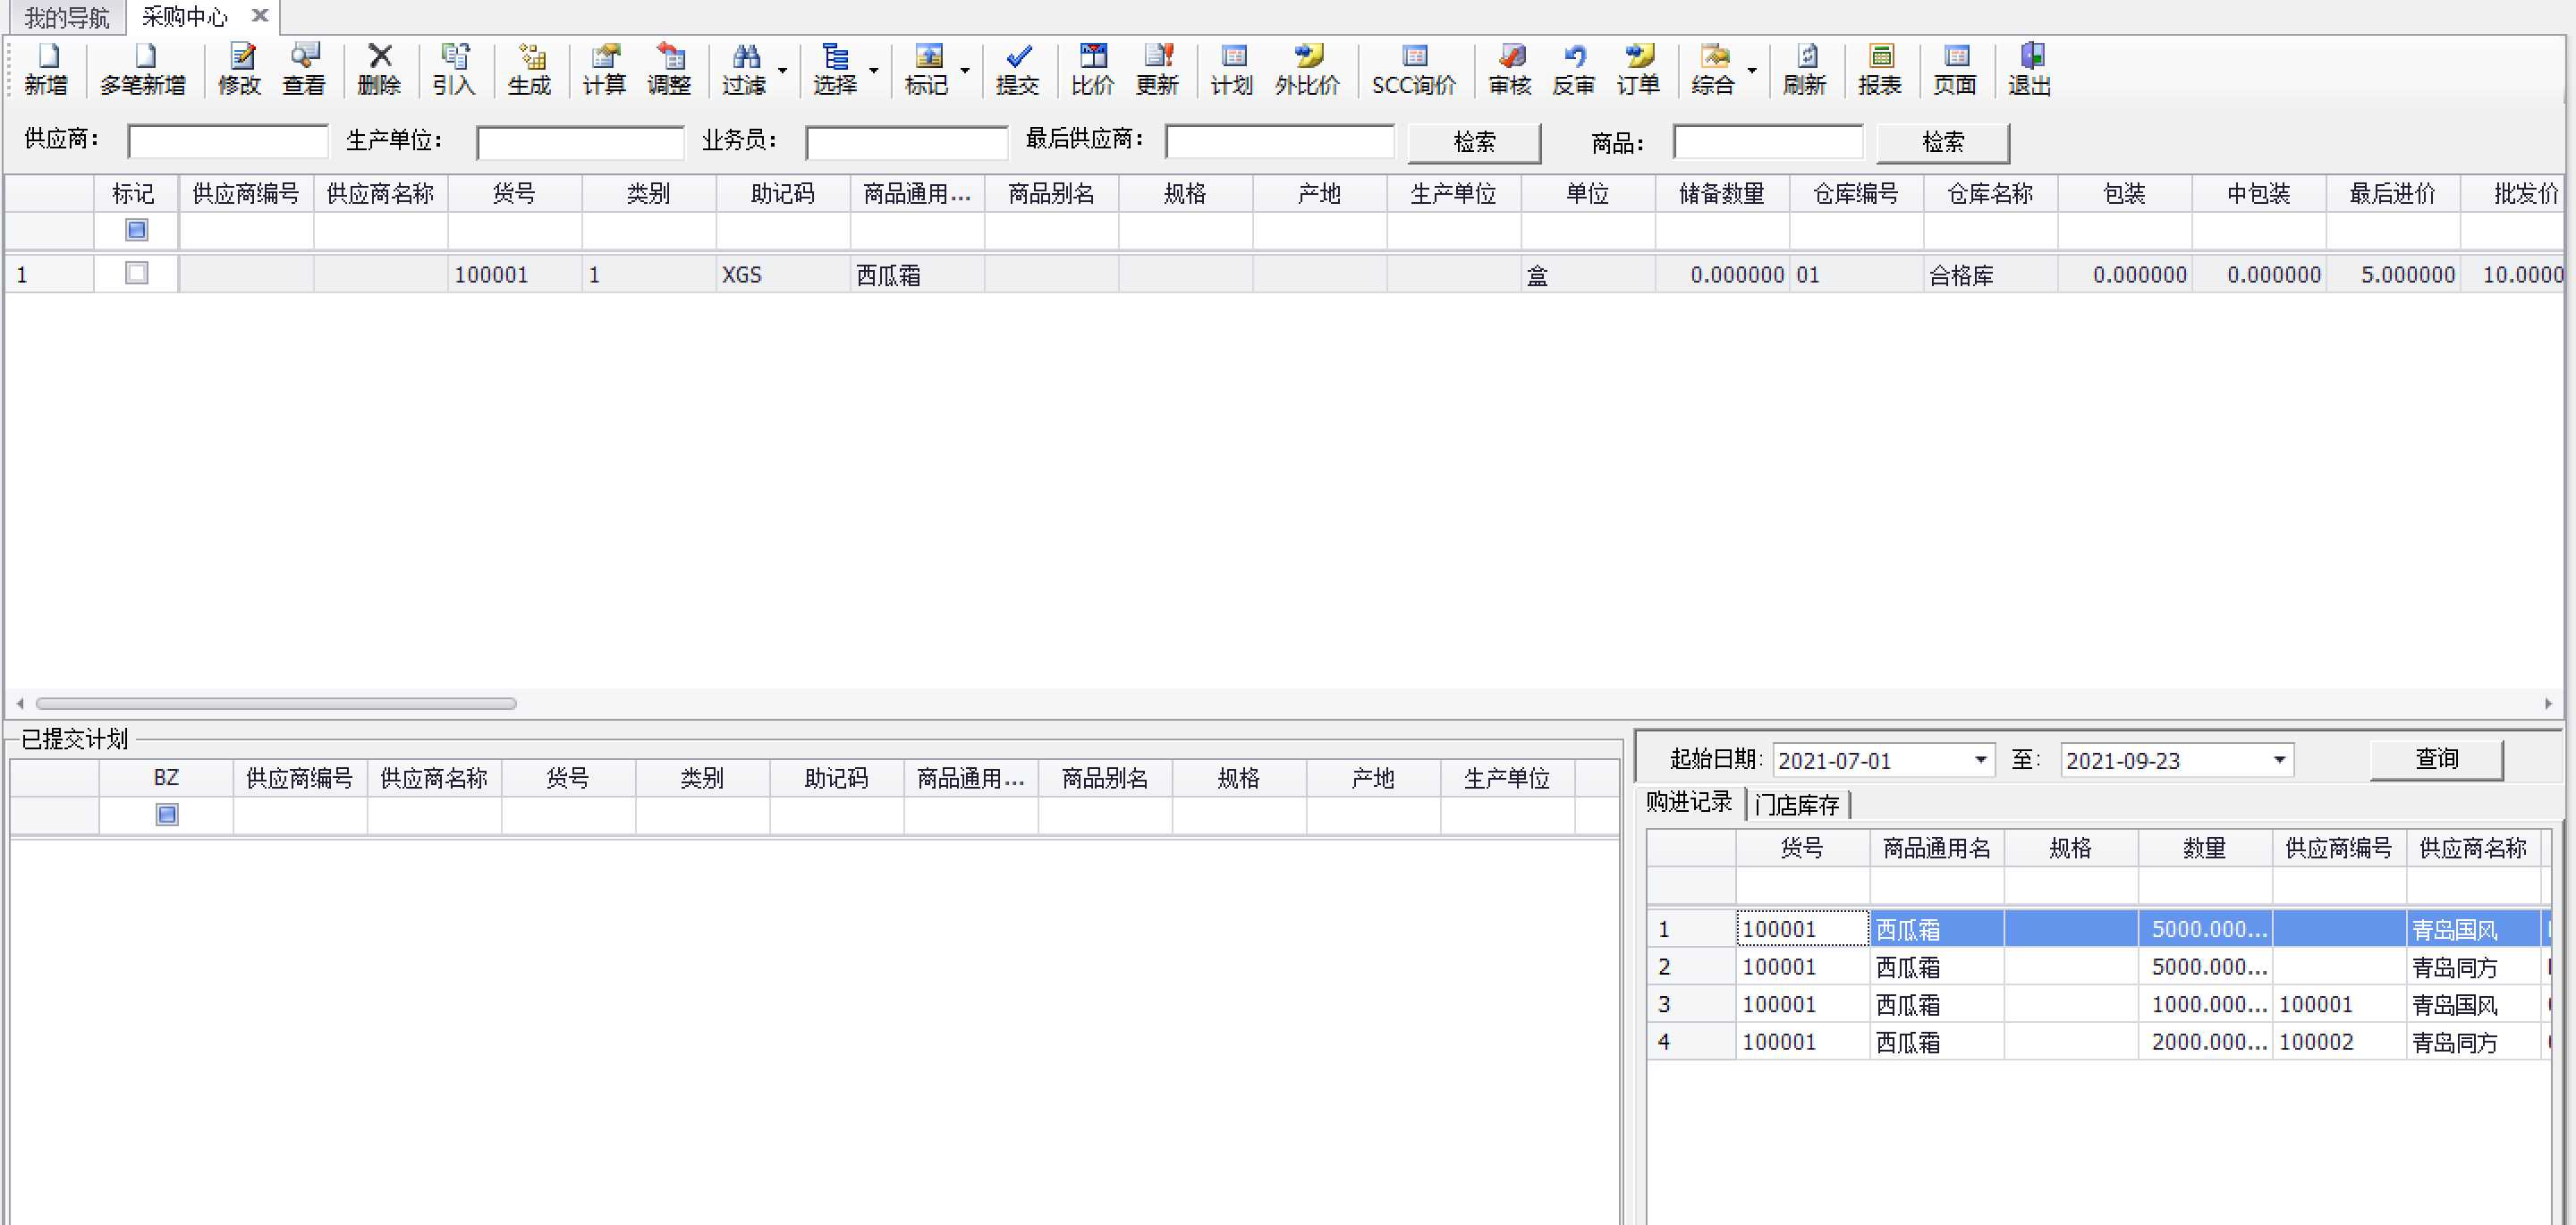The image size is (2576, 1225).
Task: Open the 报表 (Report) toolbar icon
Action: coord(1881,69)
